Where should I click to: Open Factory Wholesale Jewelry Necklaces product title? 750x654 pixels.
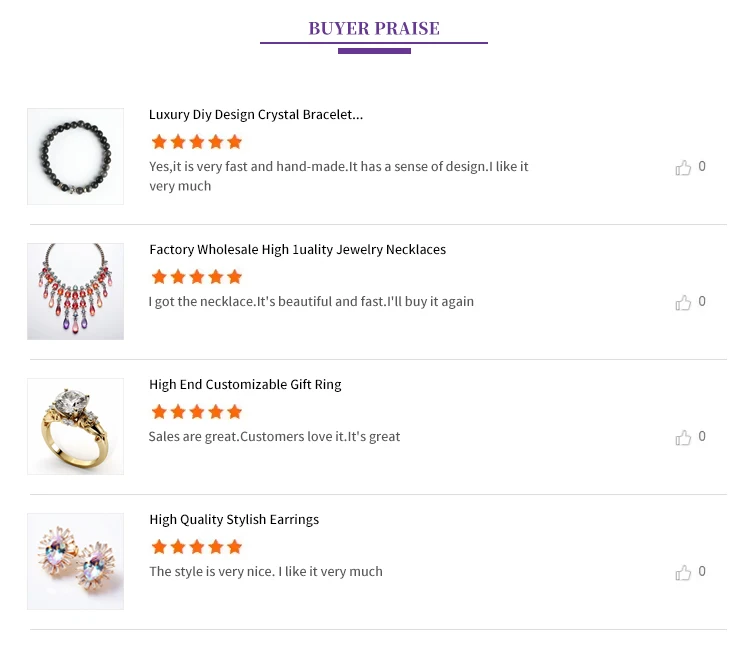298,250
